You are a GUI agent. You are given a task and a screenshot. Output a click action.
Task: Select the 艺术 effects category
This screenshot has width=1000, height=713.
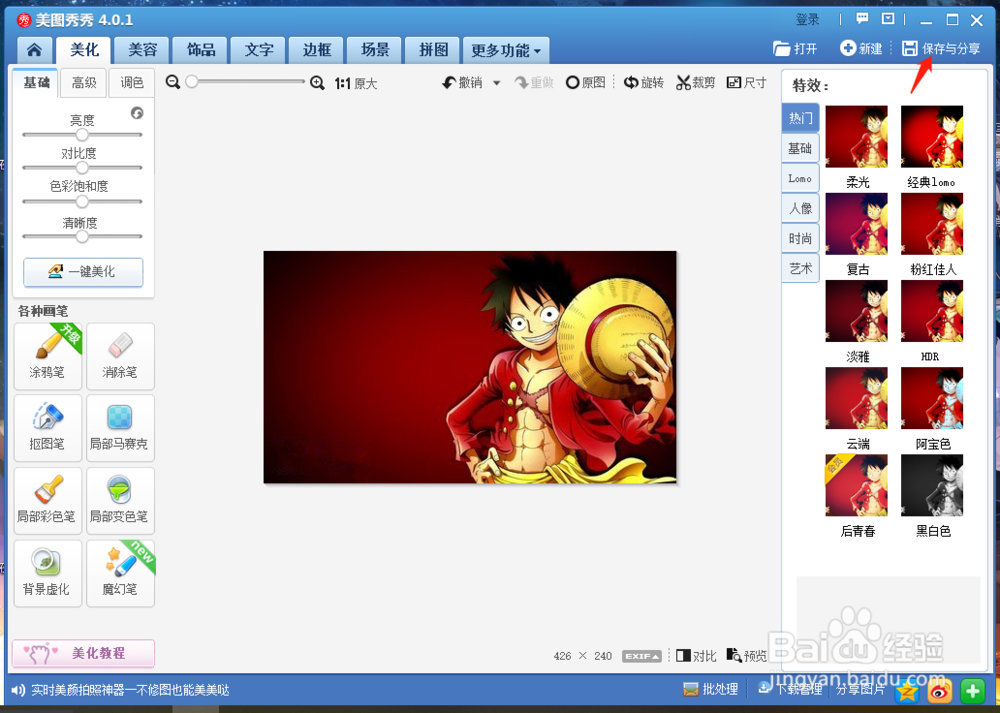[x=800, y=268]
